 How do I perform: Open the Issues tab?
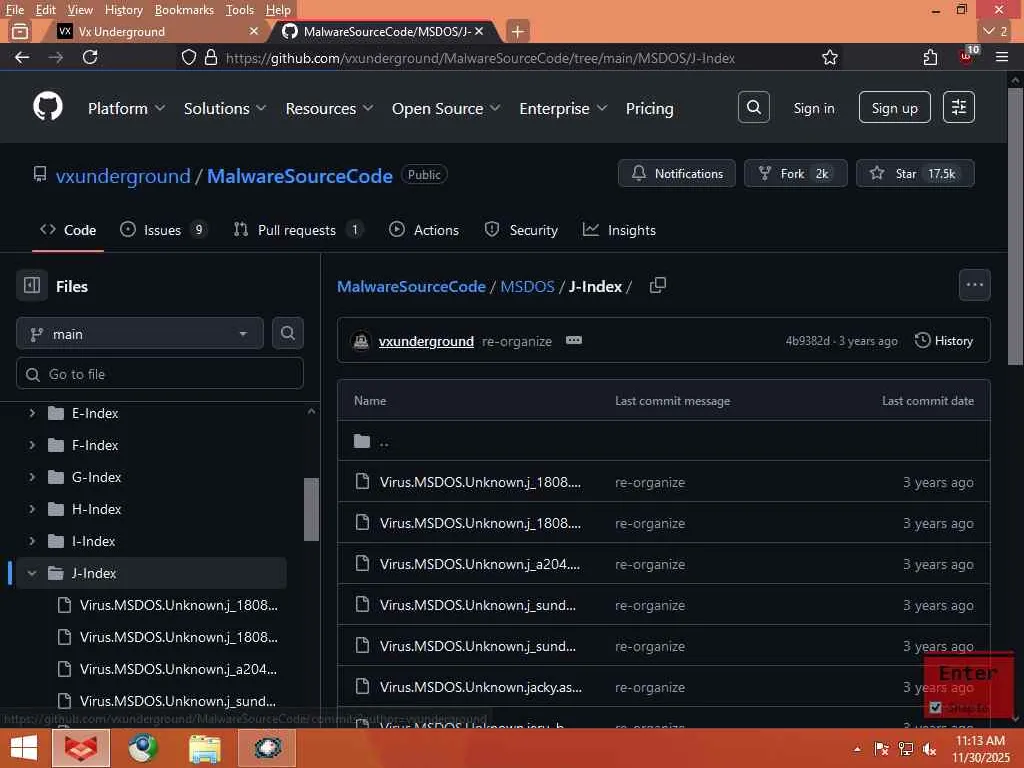[163, 230]
